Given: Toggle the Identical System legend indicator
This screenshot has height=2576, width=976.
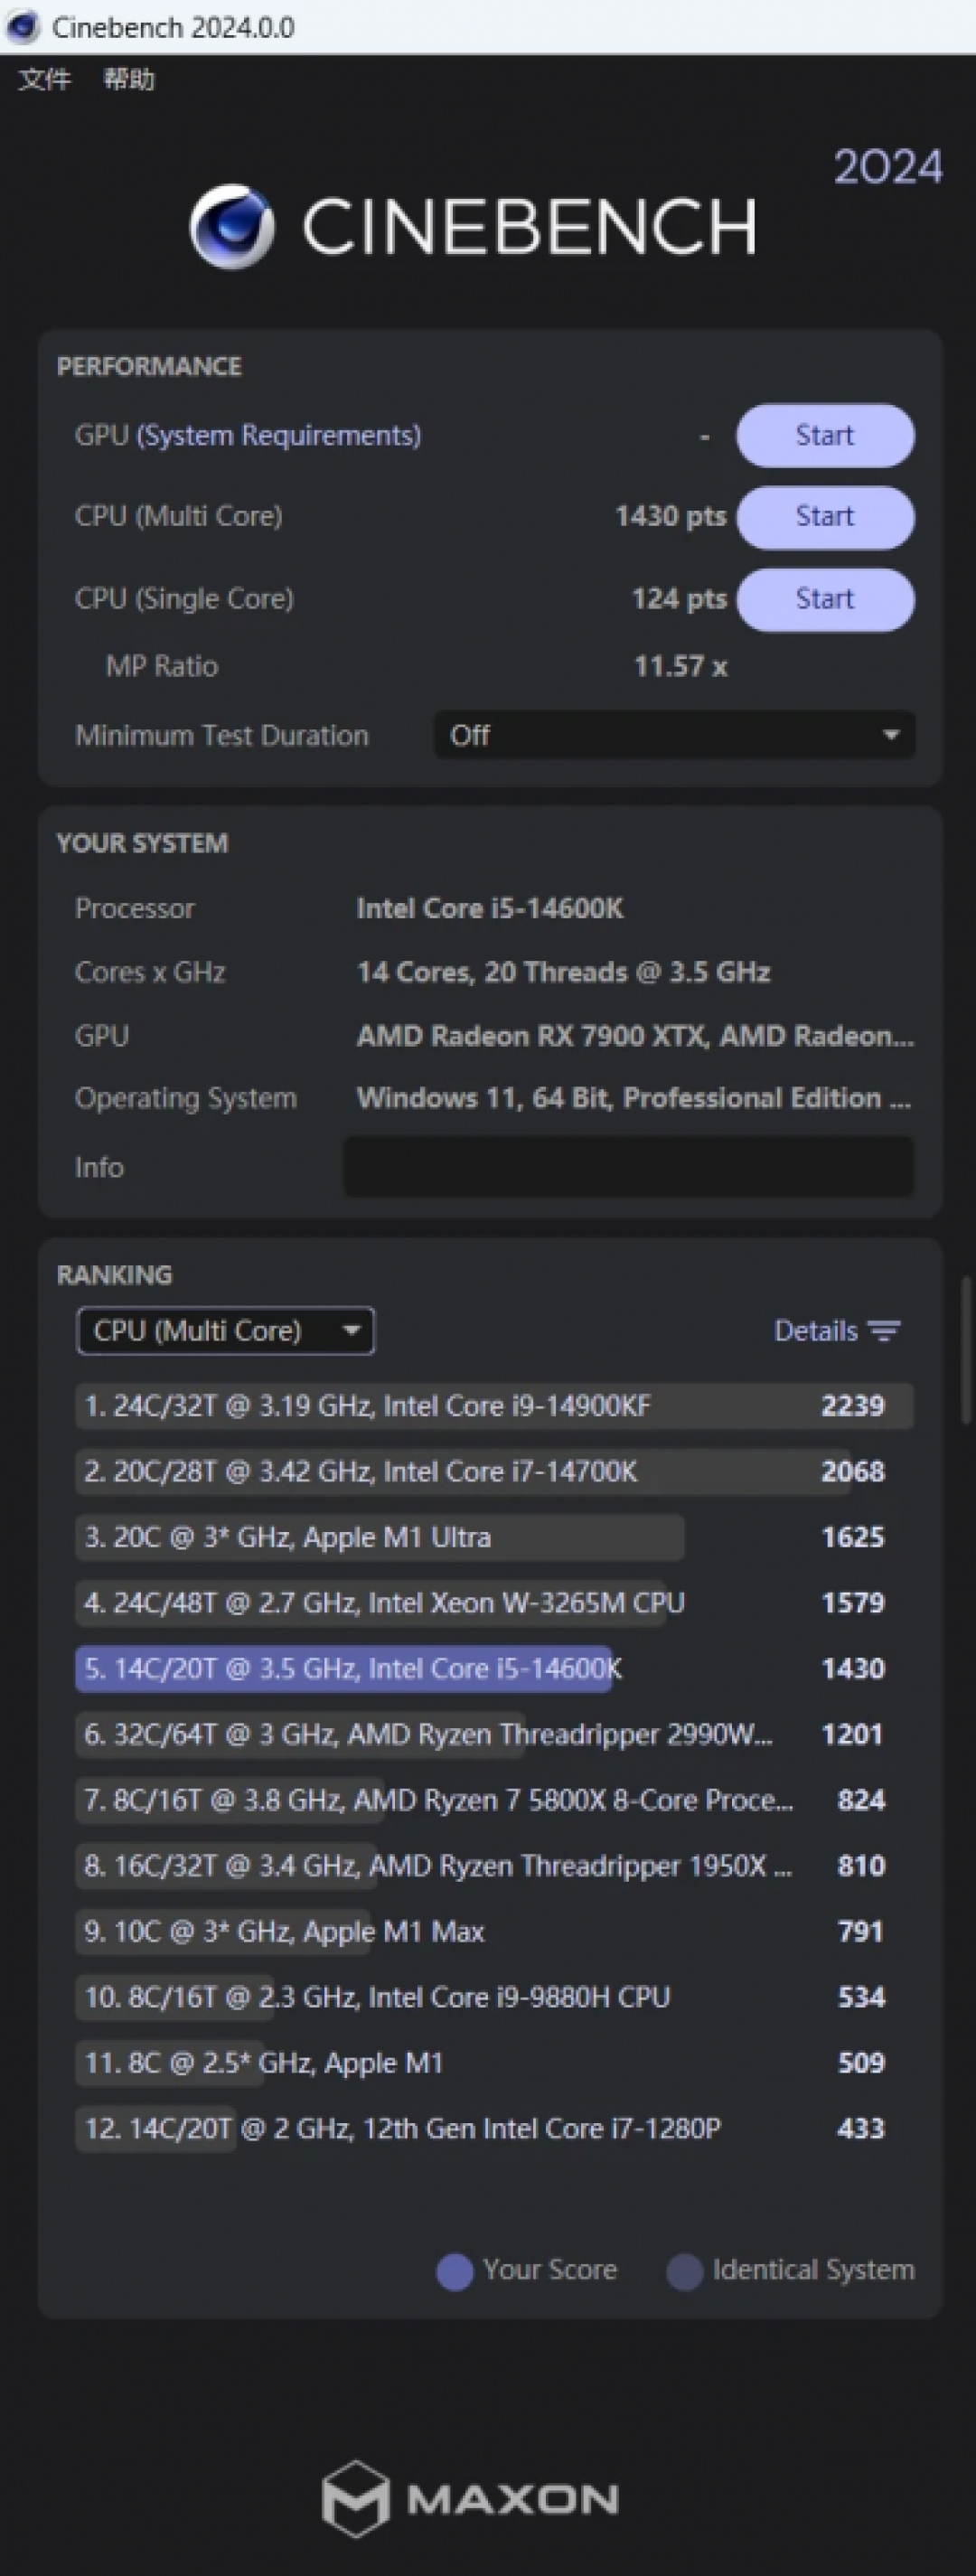Looking at the screenshot, I should 686,2271.
